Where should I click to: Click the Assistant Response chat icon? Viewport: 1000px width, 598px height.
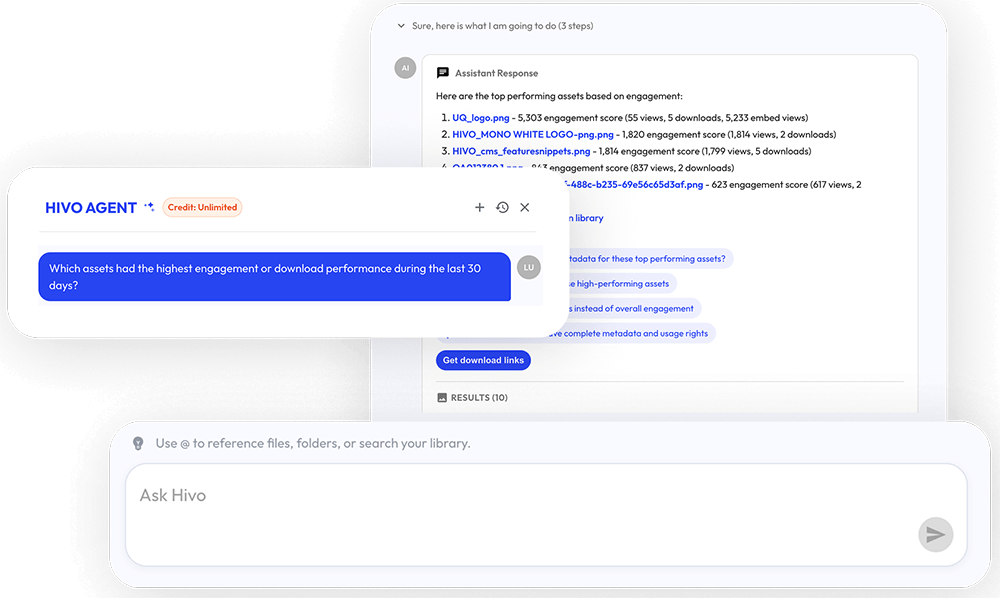[x=443, y=73]
